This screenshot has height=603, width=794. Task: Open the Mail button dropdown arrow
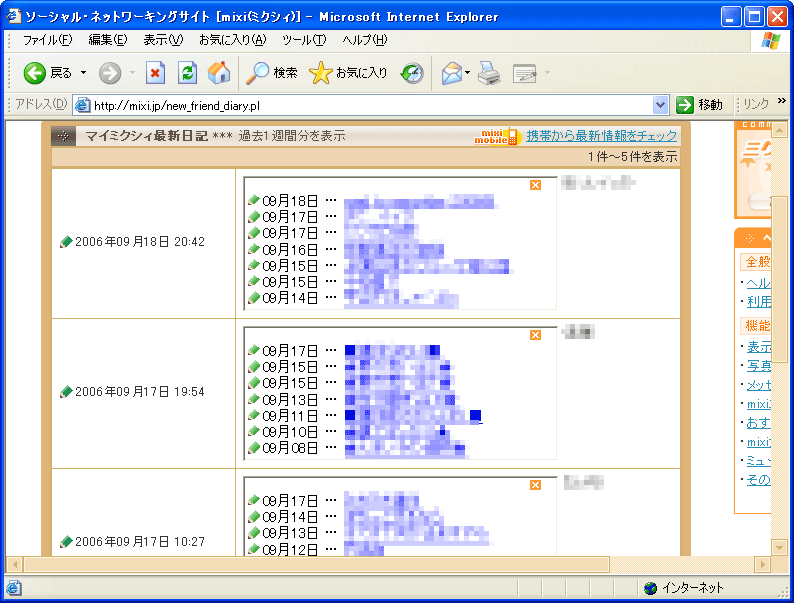coord(467,73)
